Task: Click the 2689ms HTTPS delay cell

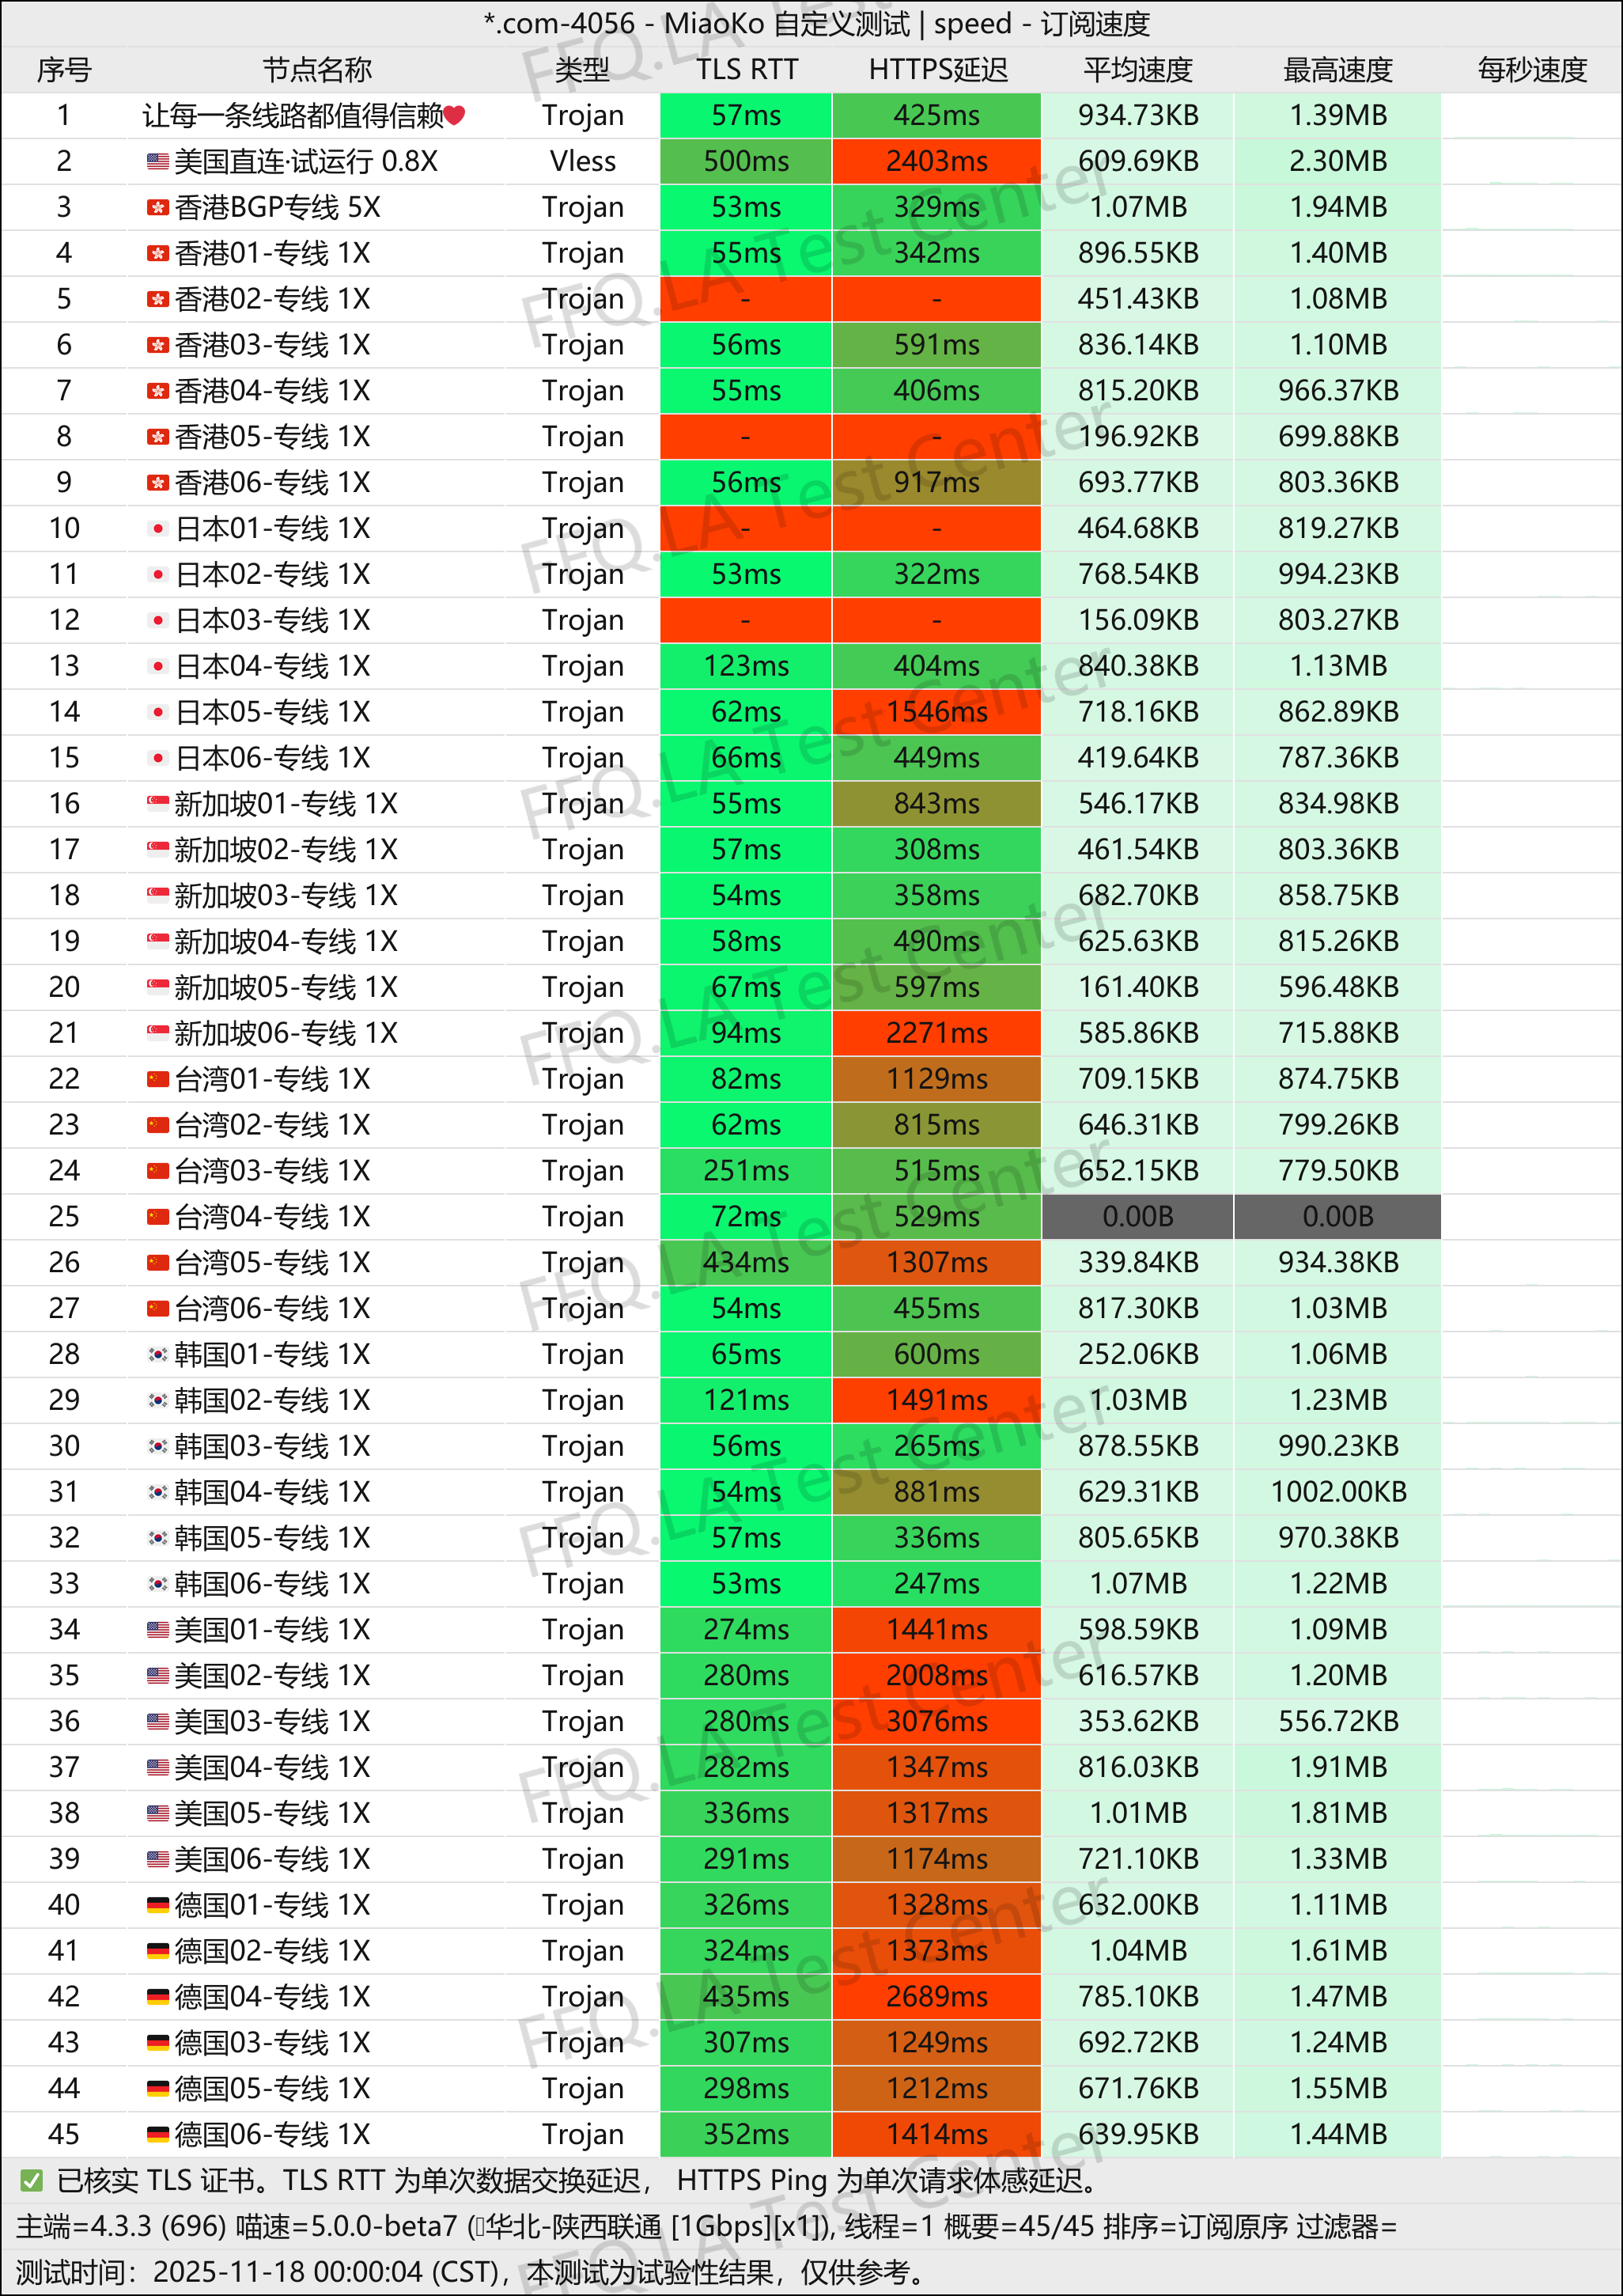Action: coord(937,1997)
